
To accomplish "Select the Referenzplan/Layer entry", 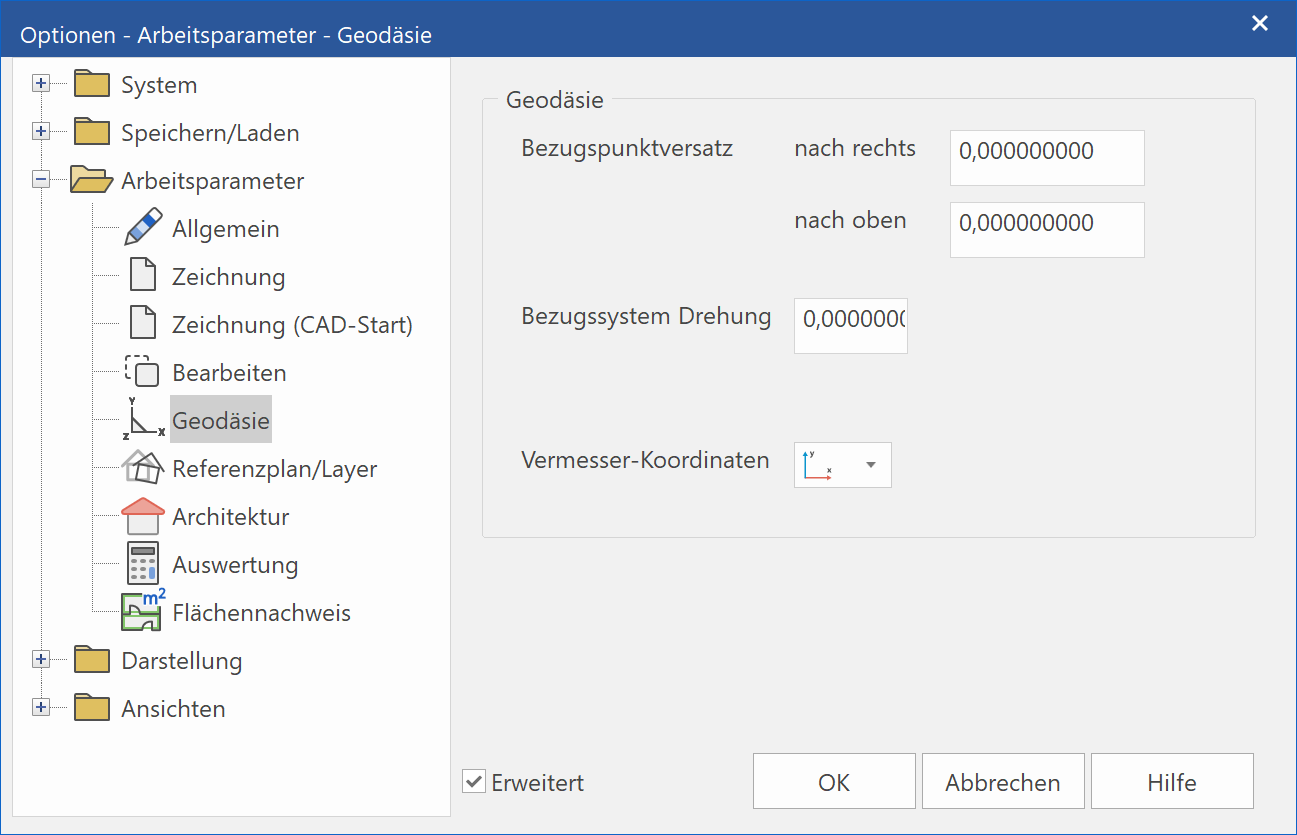I will point(275,469).
